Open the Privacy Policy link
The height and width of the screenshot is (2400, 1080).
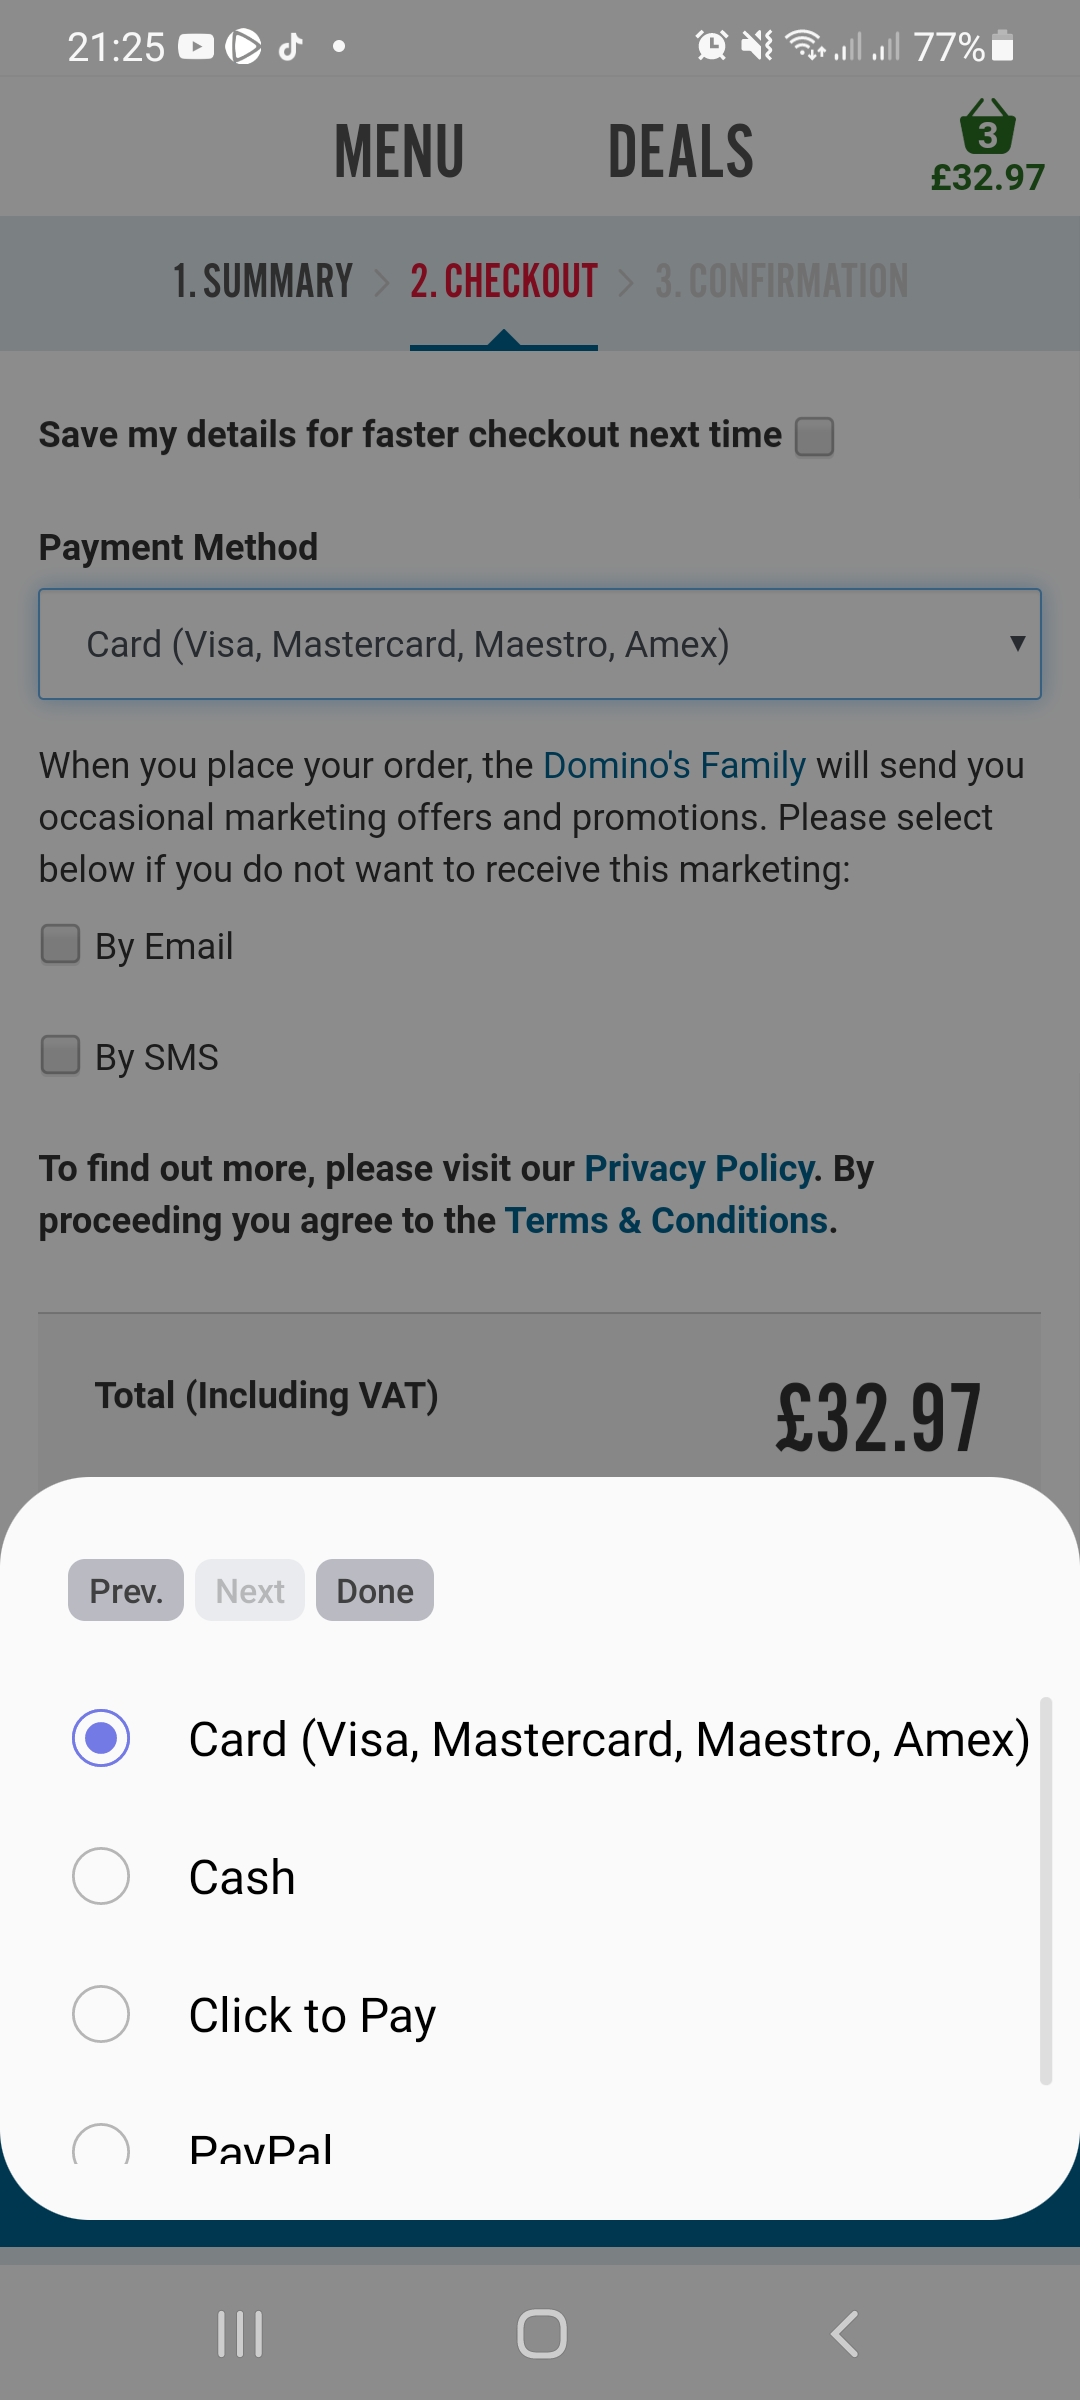[699, 1168]
